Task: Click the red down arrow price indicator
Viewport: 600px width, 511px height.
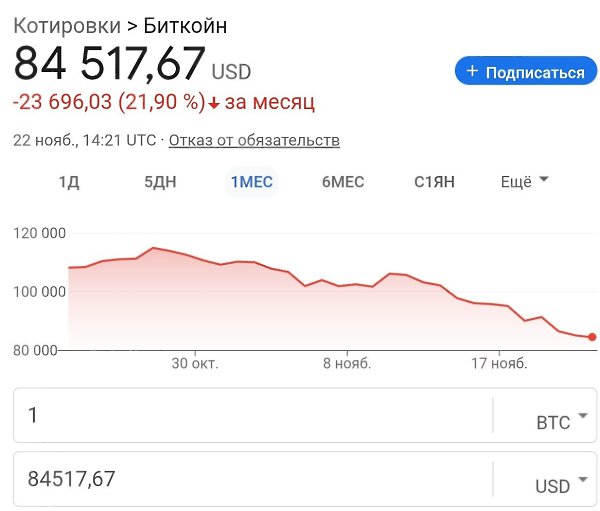Action: [x=213, y=103]
